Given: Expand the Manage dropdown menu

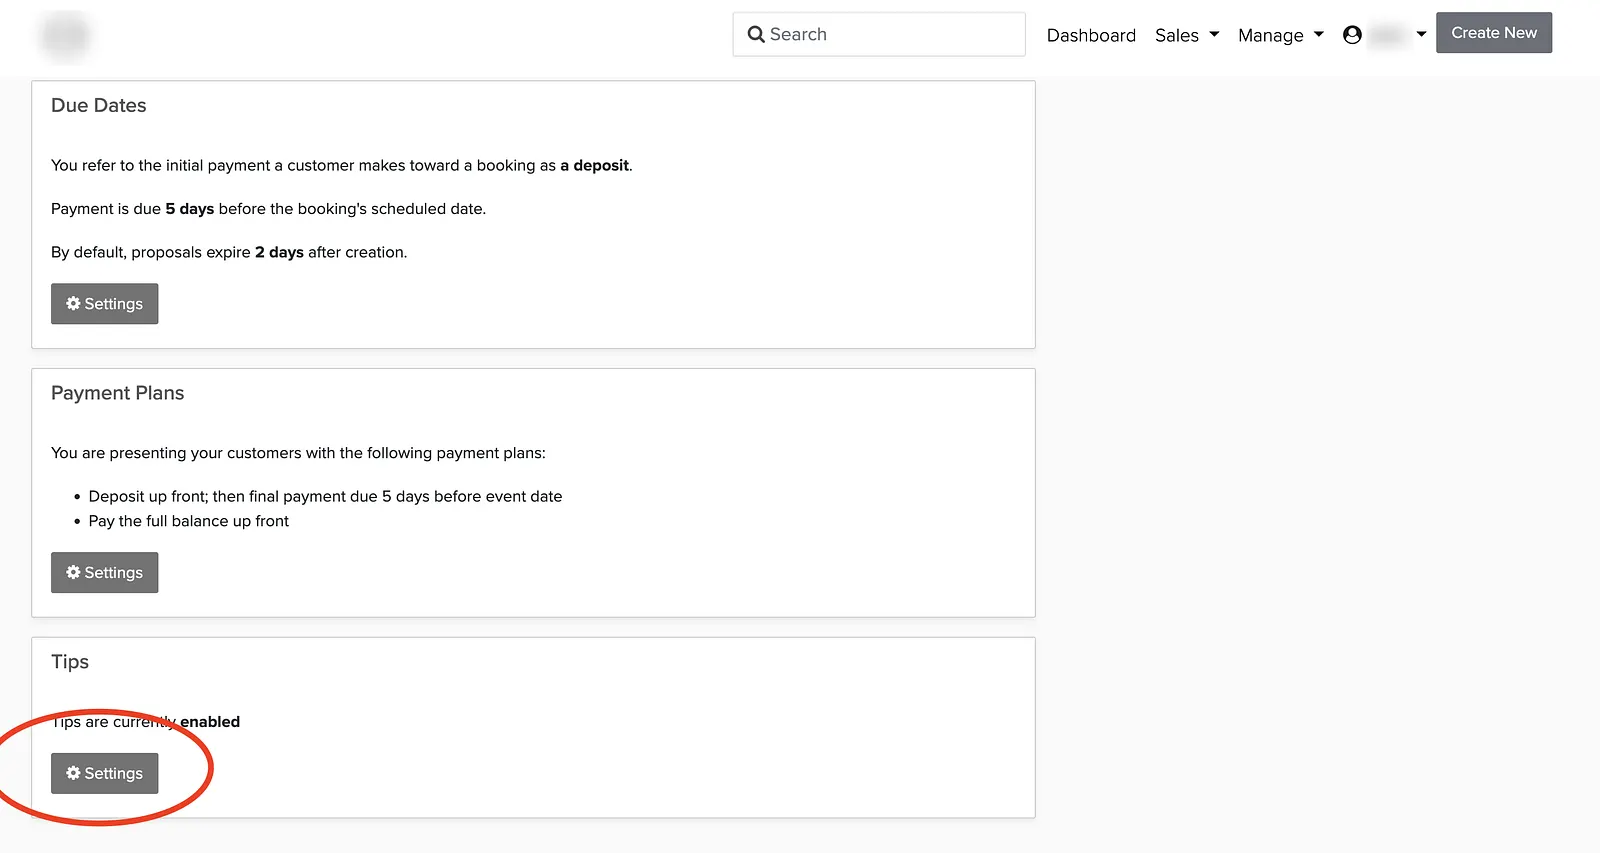Looking at the screenshot, I should click(x=1281, y=35).
